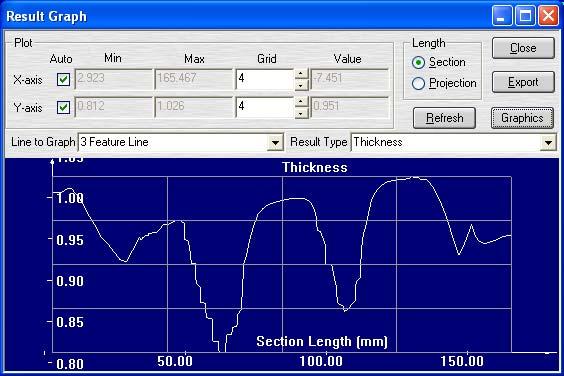Close the window using the red X icon

[x=548, y=16]
